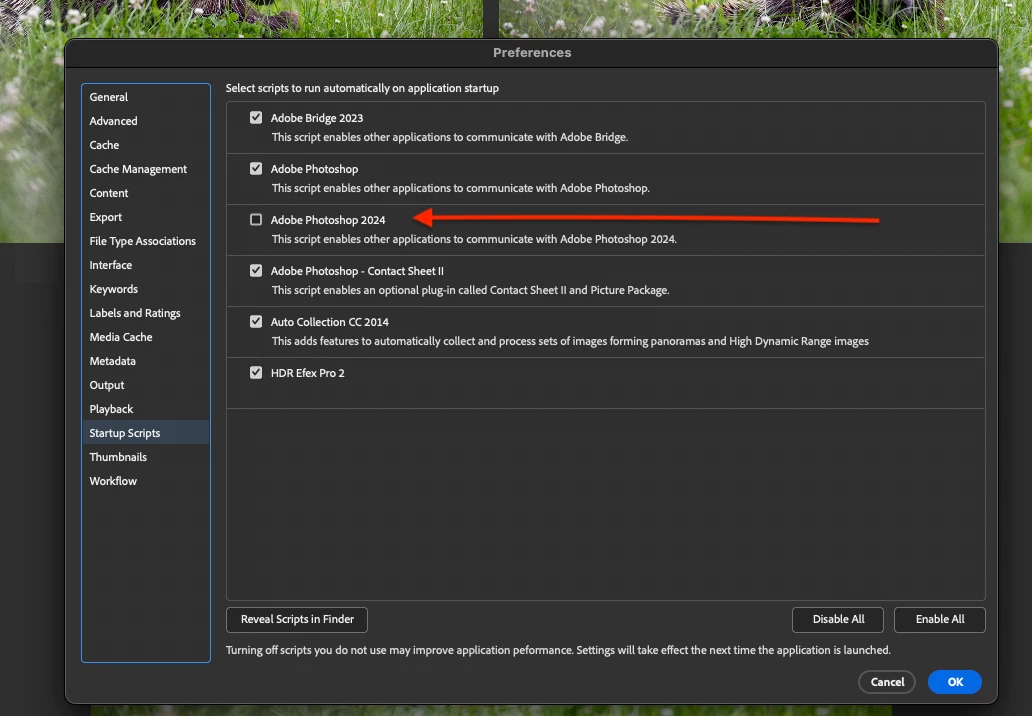Click the Enable All button
The width and height of the screenshot is (1032, 716).
click(x=940, y=619)
